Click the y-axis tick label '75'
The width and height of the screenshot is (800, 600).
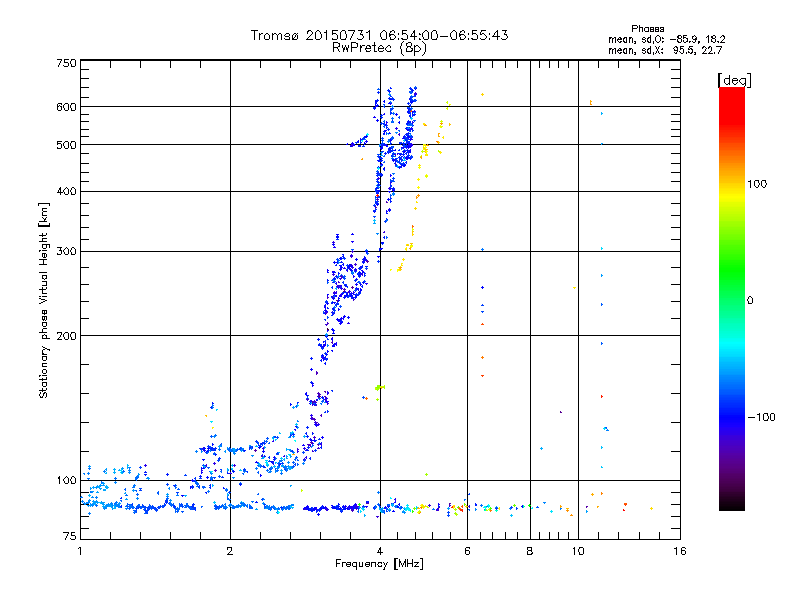(70, 536)
